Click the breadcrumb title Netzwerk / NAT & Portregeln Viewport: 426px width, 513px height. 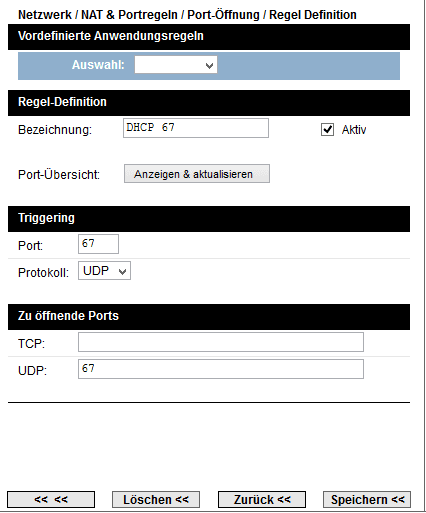point(98,15)
